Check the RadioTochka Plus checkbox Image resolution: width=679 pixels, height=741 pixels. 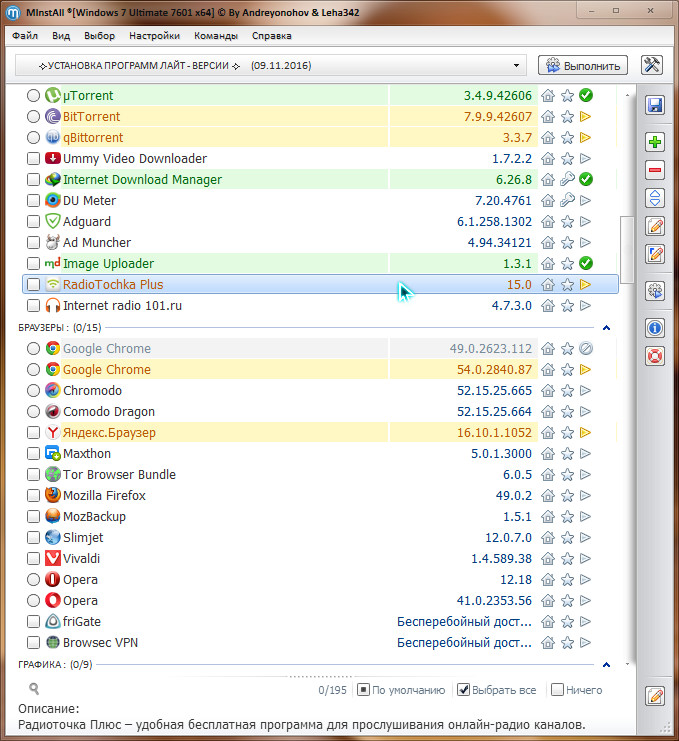coord(33,284)
